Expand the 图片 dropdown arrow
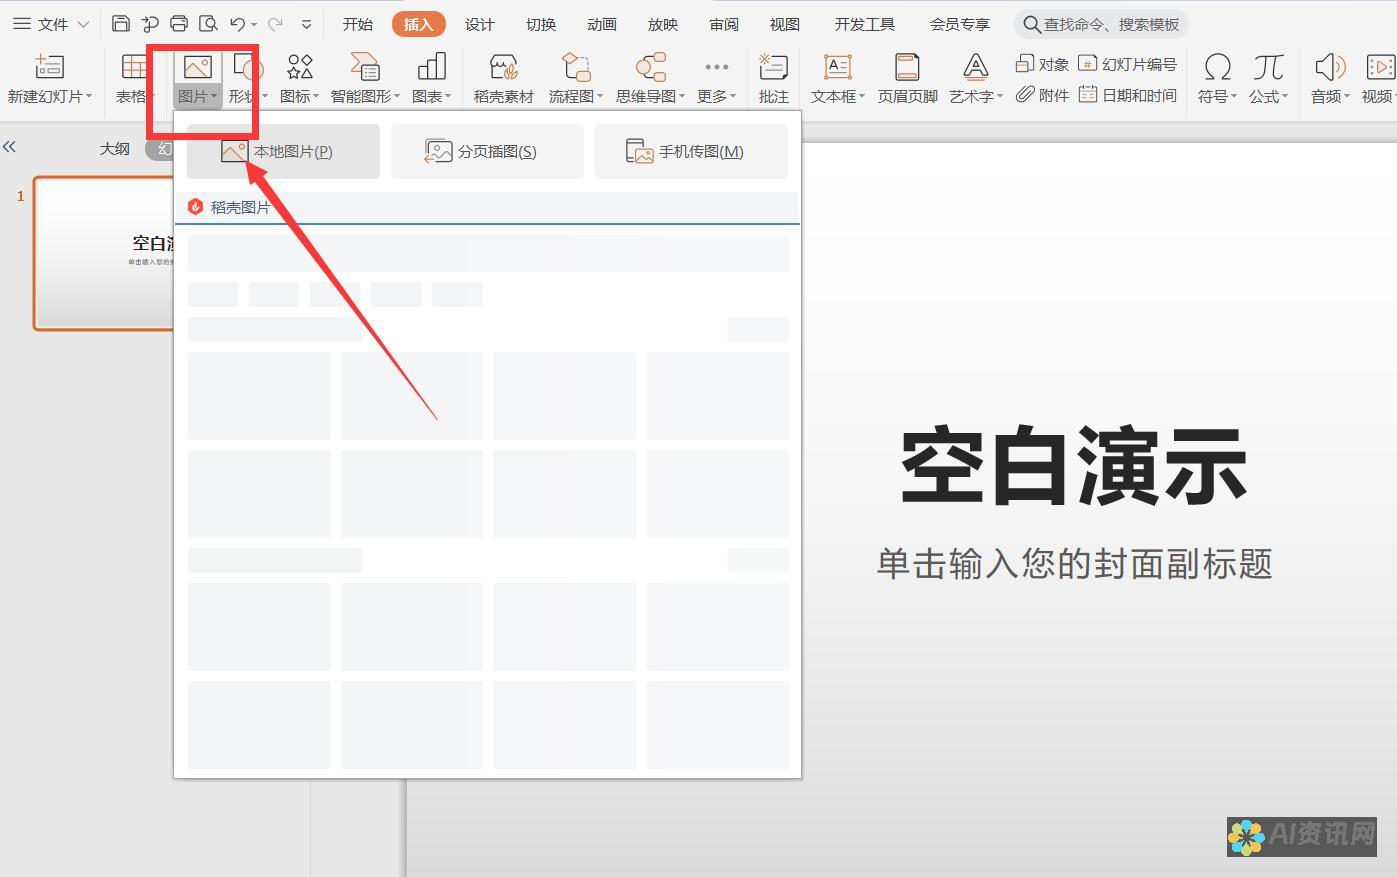This screenshot has width=1397, height=877. 214,97
